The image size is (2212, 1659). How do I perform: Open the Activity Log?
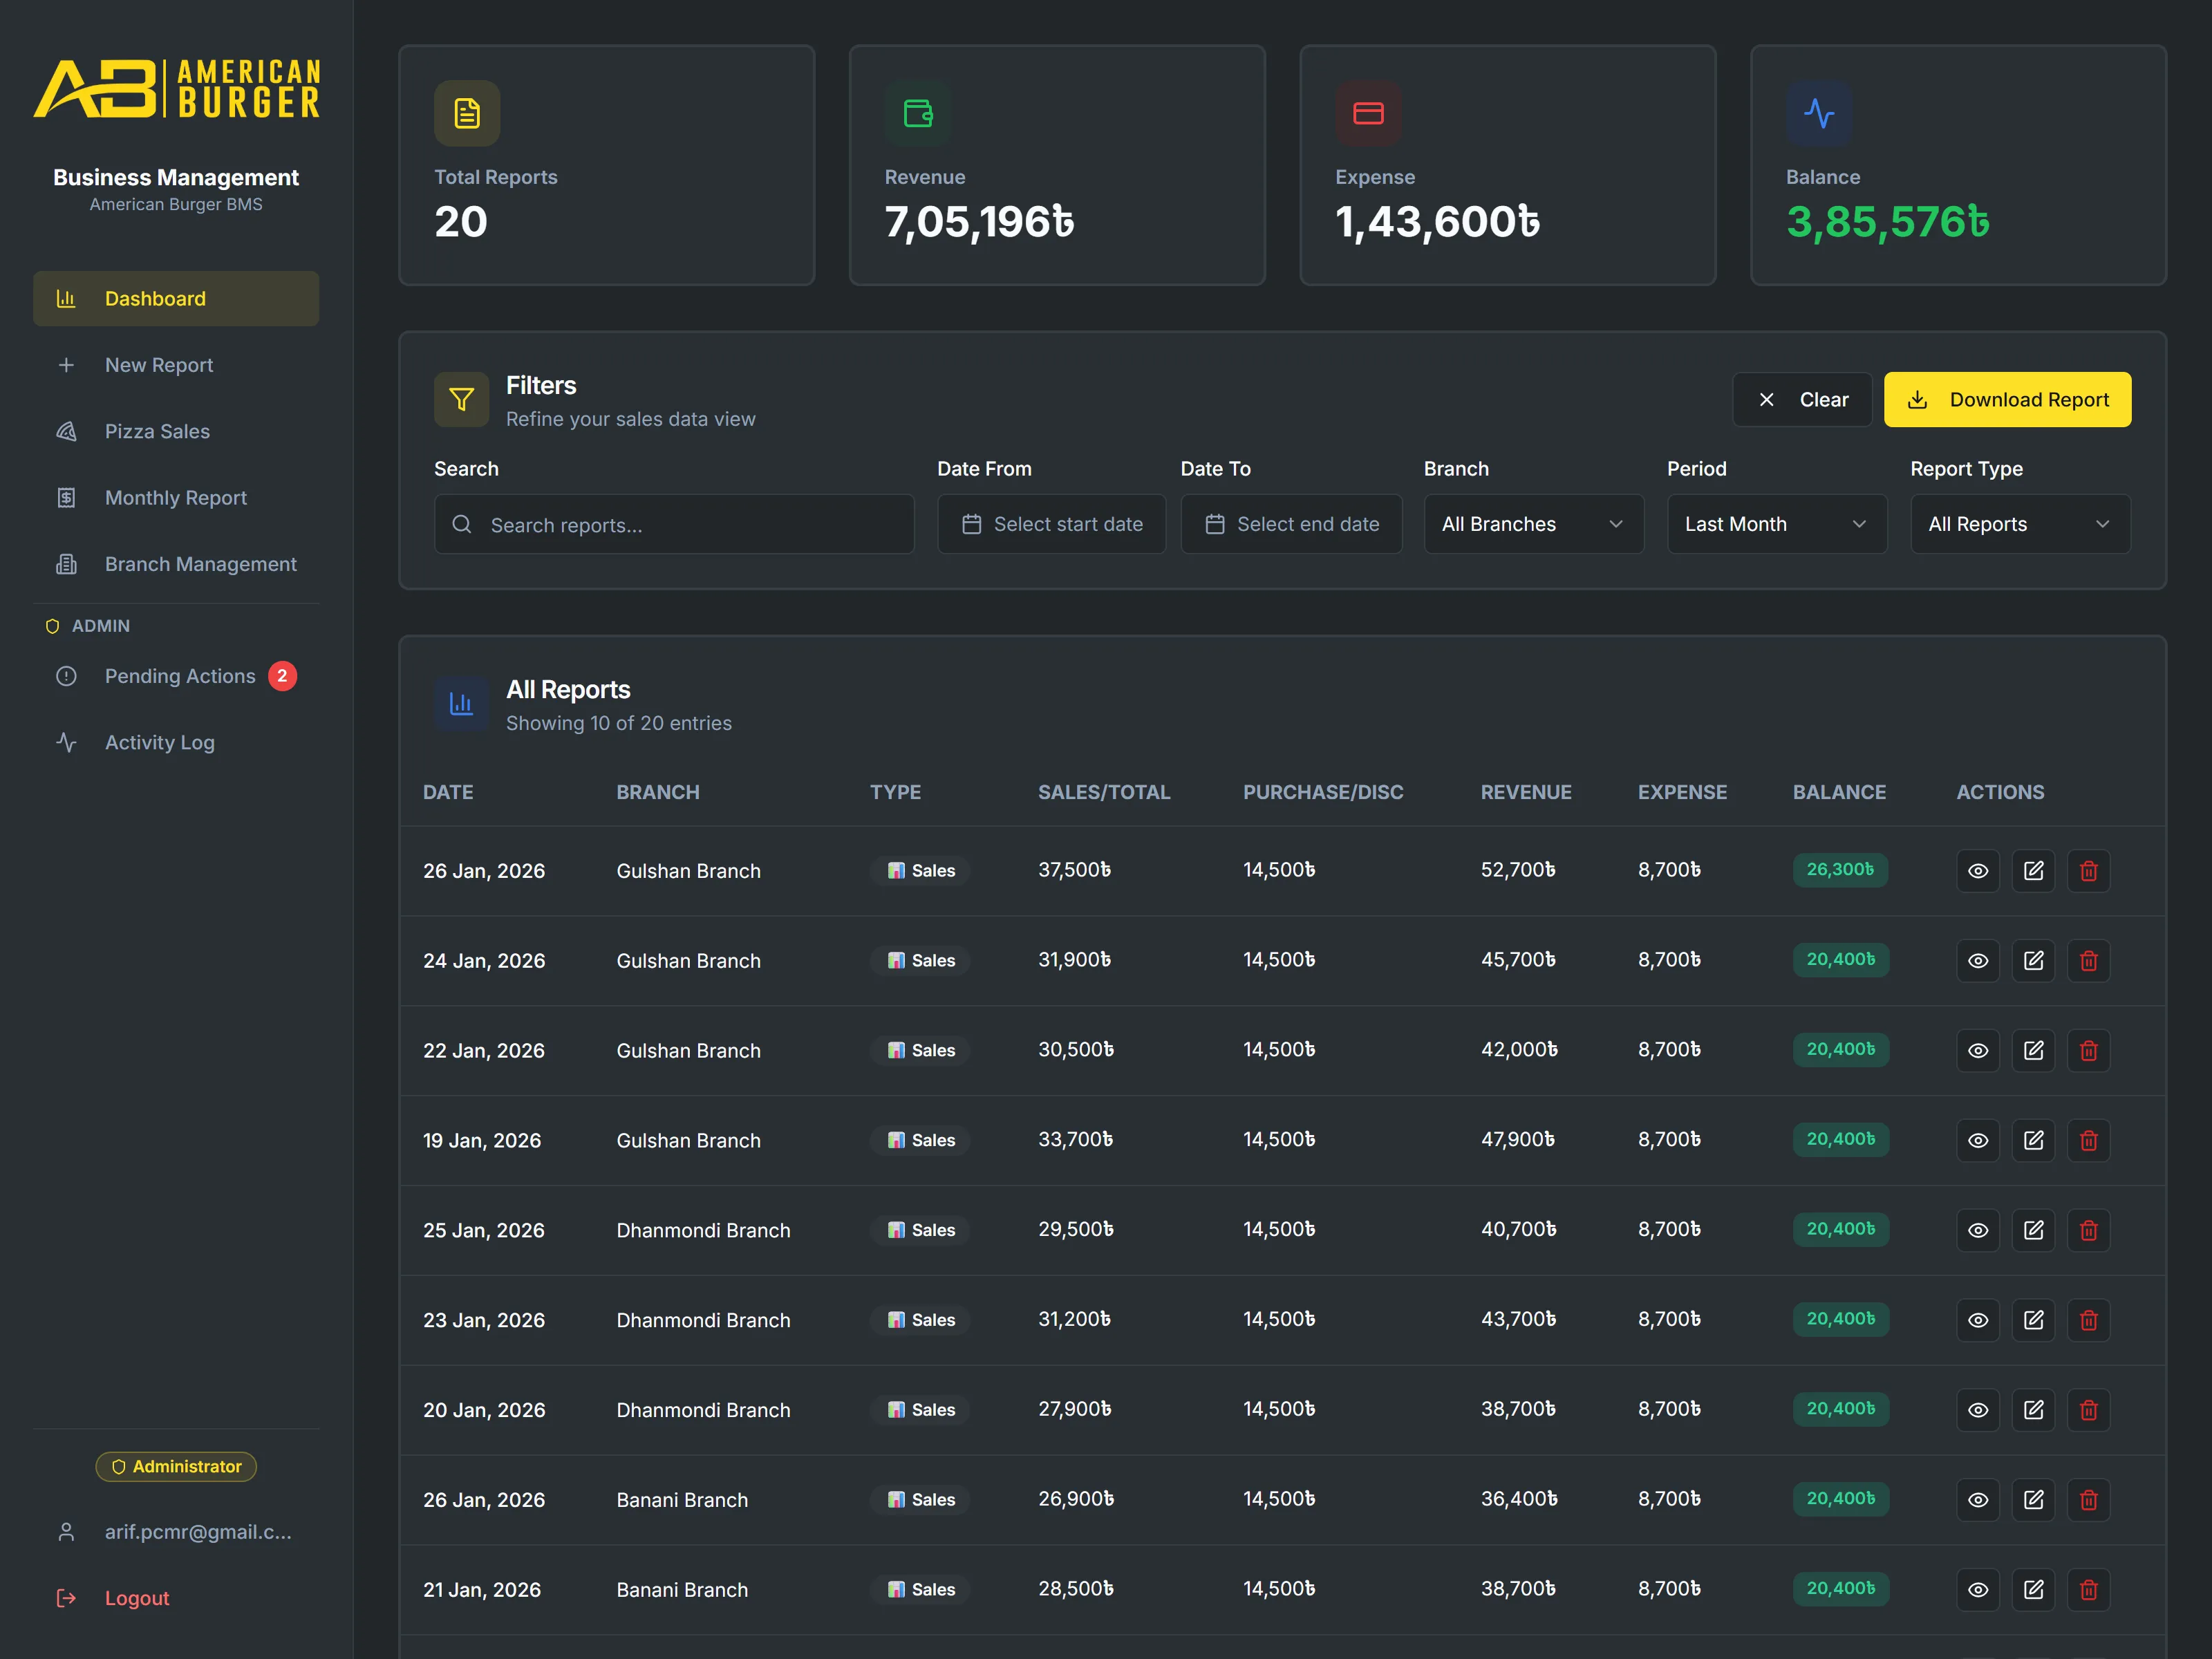(159, 742)
